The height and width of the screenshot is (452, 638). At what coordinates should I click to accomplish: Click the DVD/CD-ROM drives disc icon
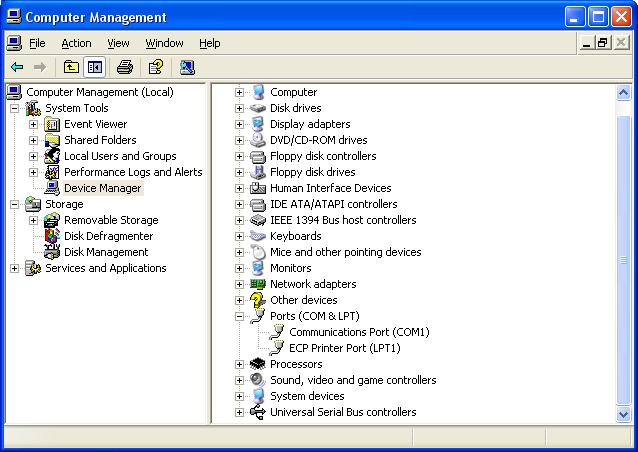pyautogui.click(x=258, y=140)
